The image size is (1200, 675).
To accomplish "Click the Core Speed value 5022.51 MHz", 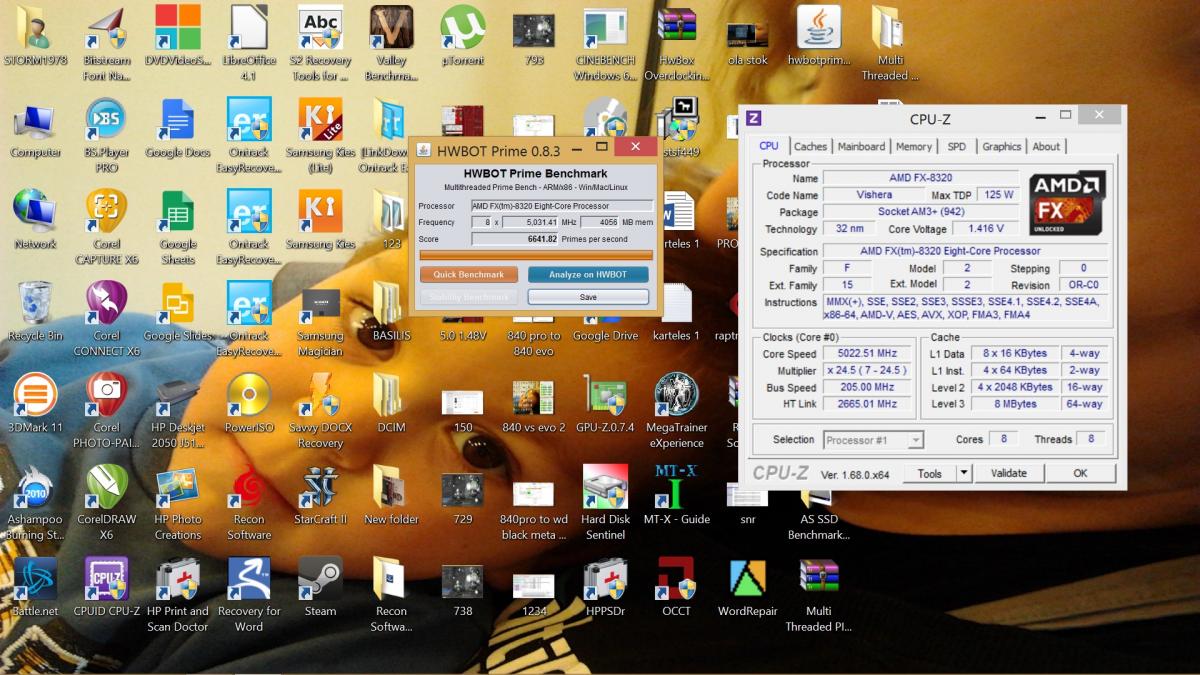I will 867,353.
